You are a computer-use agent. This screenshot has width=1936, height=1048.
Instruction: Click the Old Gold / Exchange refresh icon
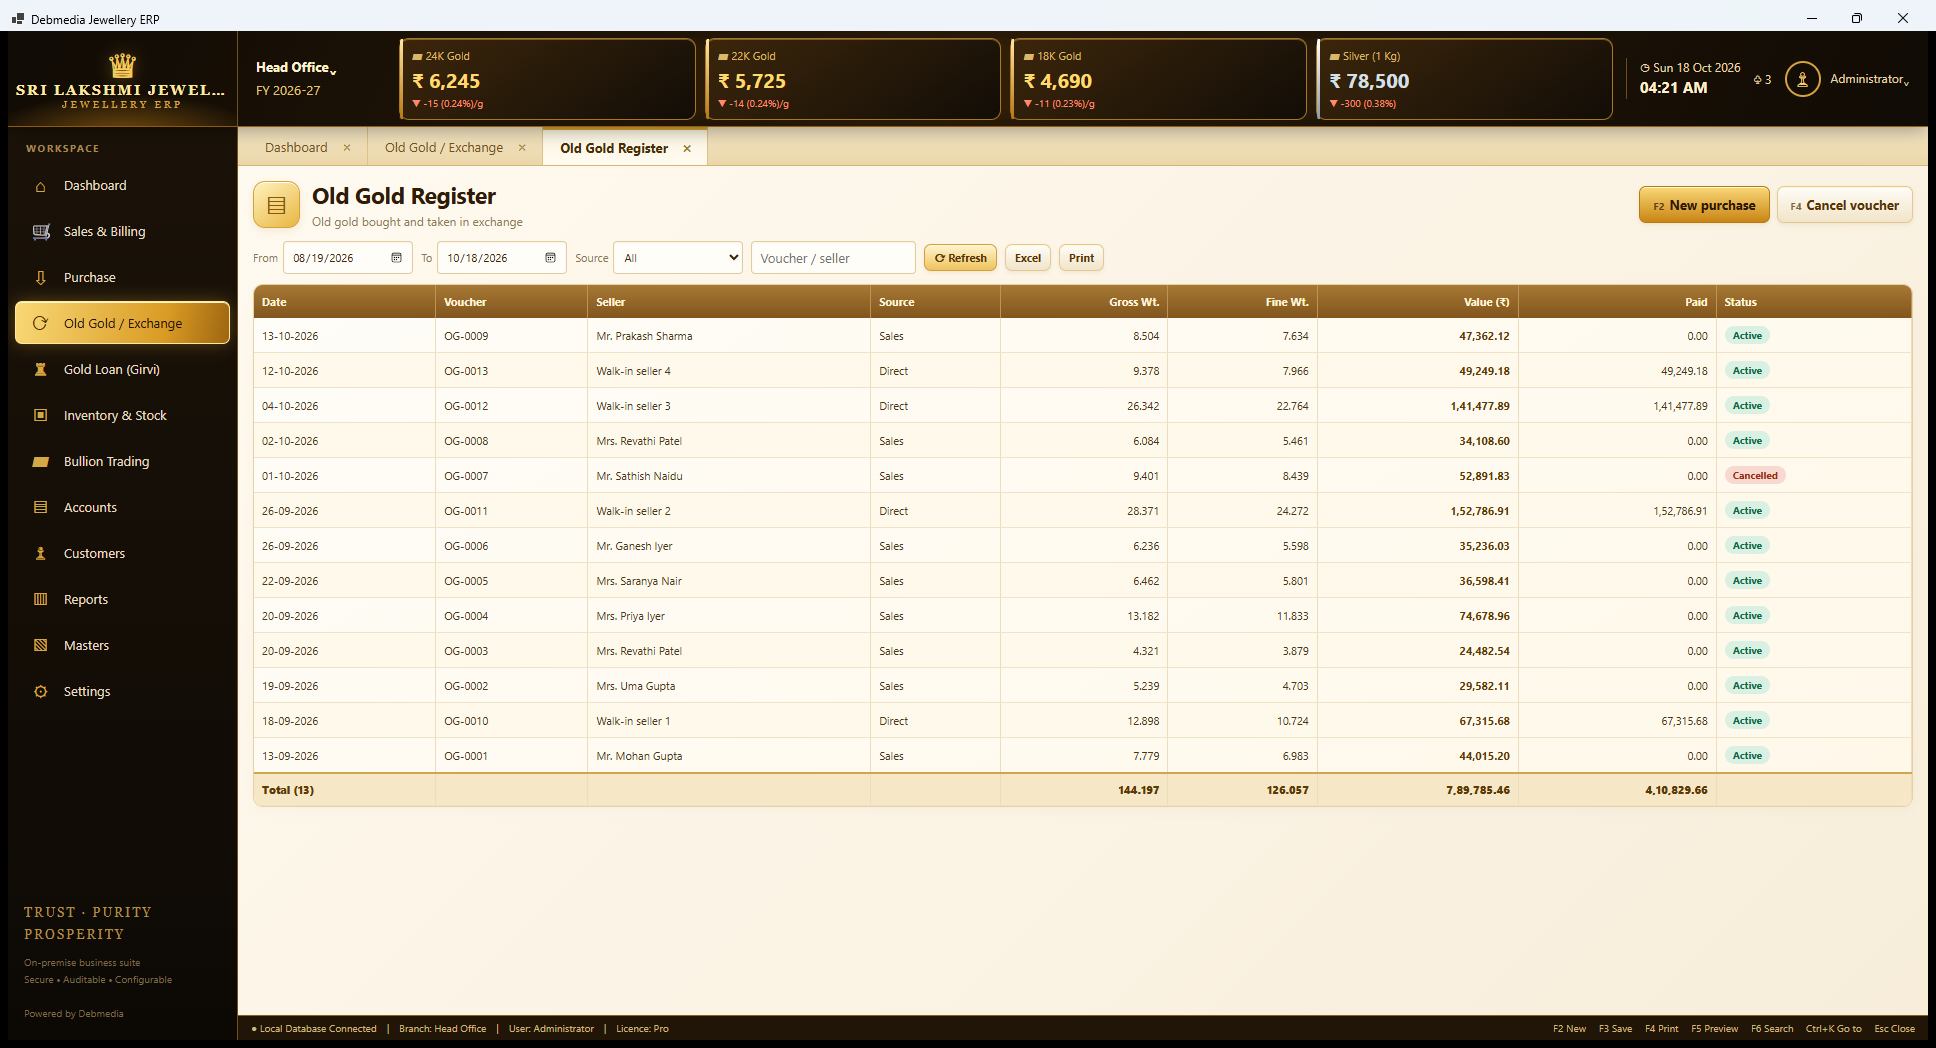(x=41, y=324)
